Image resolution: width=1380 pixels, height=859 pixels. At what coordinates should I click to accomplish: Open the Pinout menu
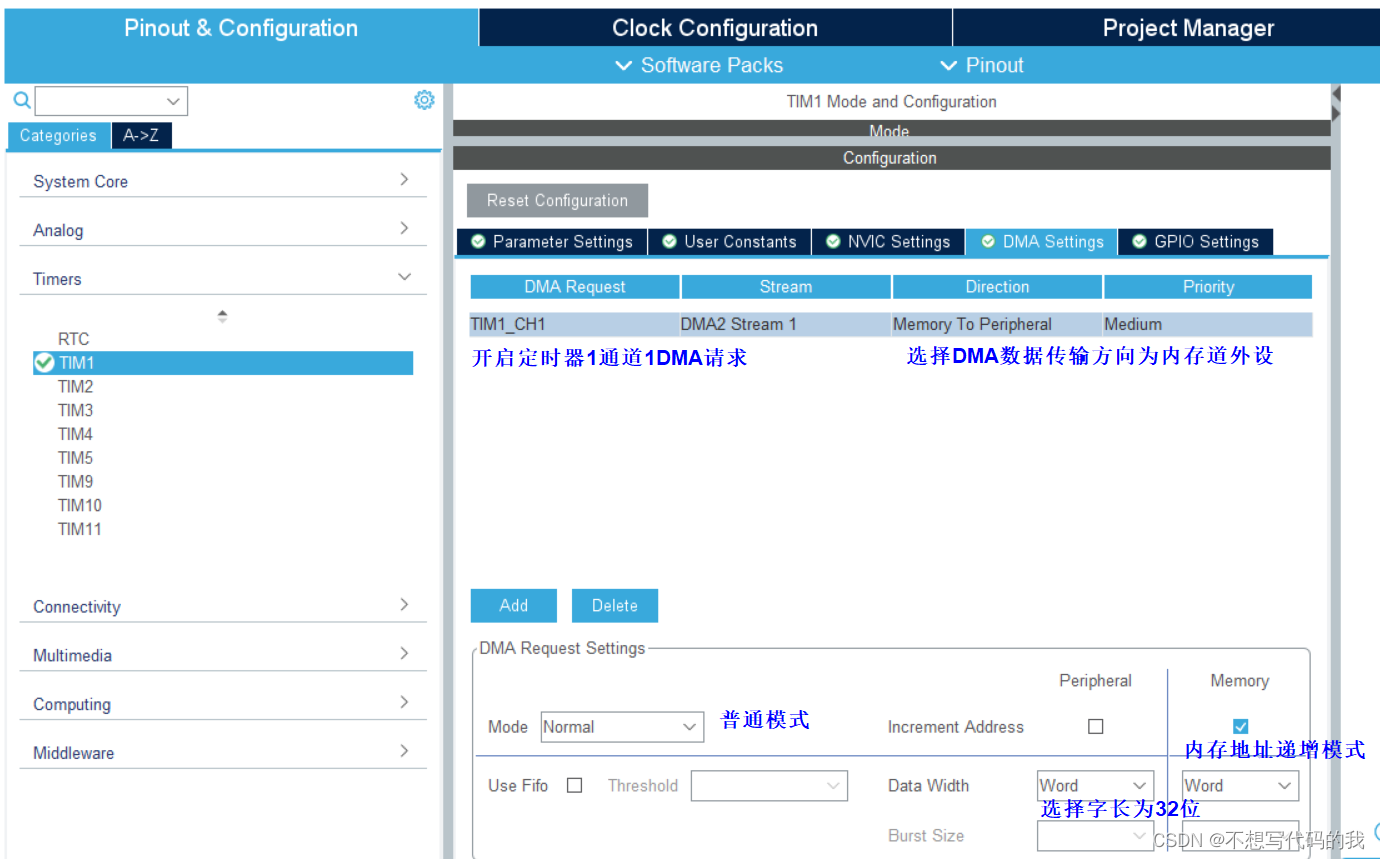click(x=982, y=65)
